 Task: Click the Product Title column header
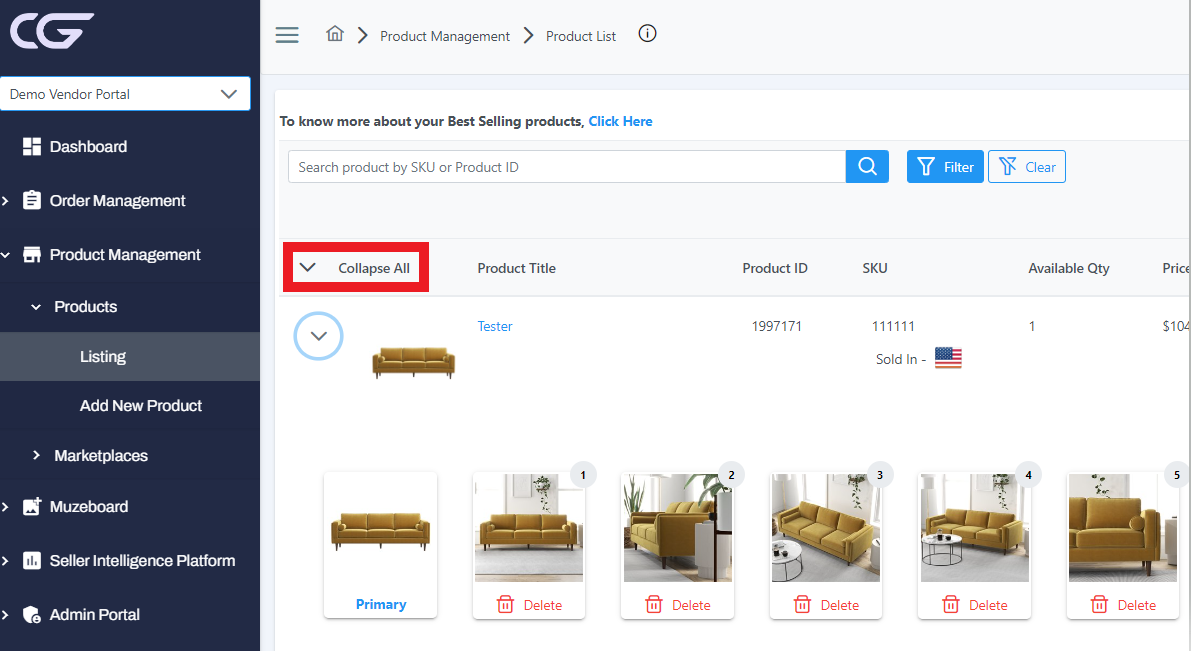(x=517, y=268)
